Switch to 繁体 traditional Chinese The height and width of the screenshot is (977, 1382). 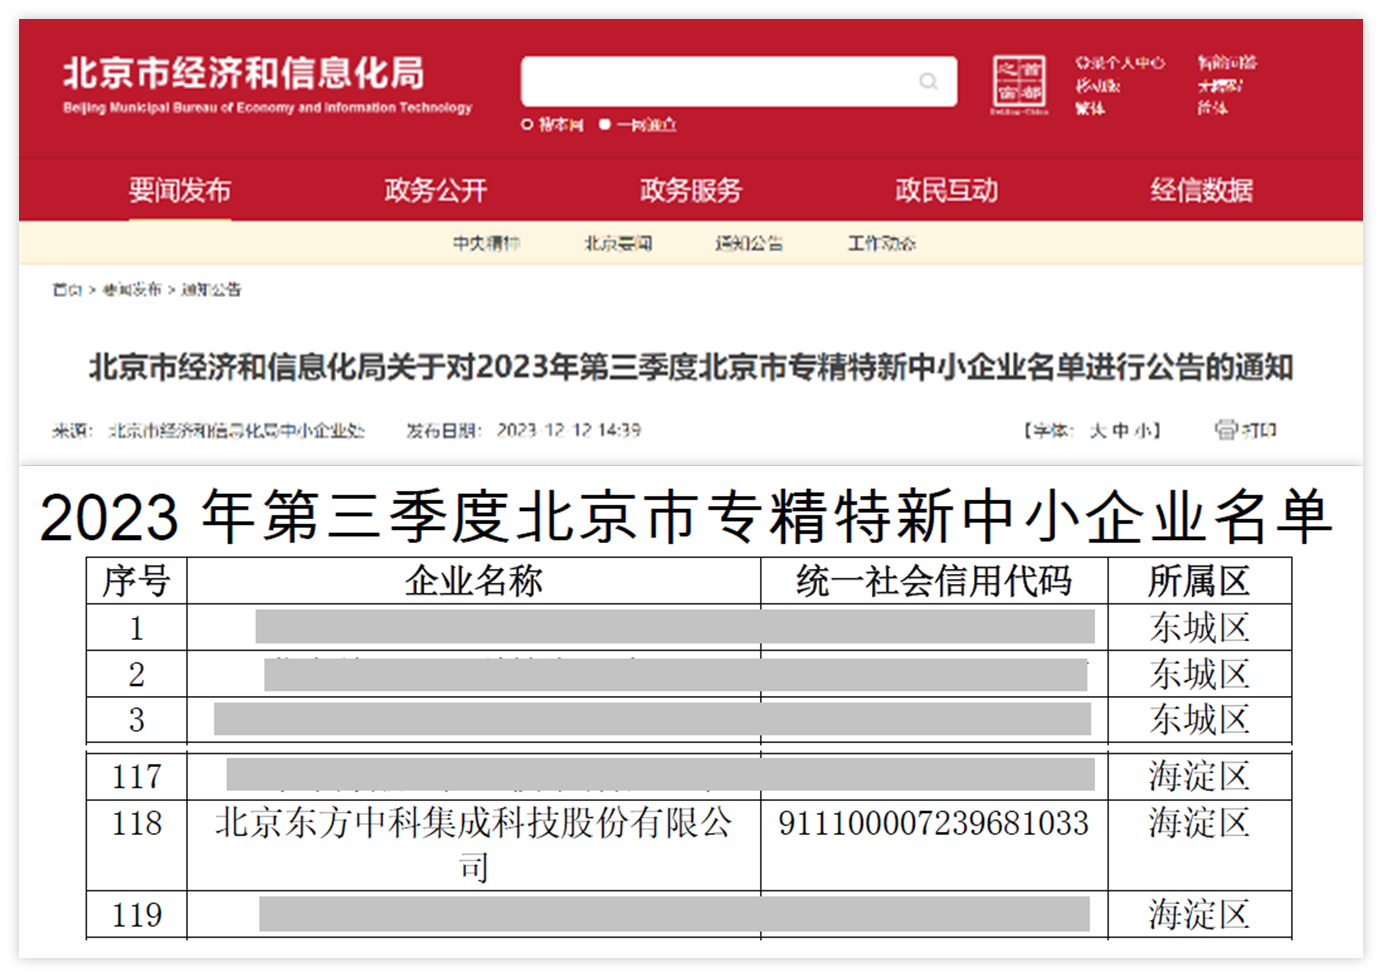point(1090,108)
